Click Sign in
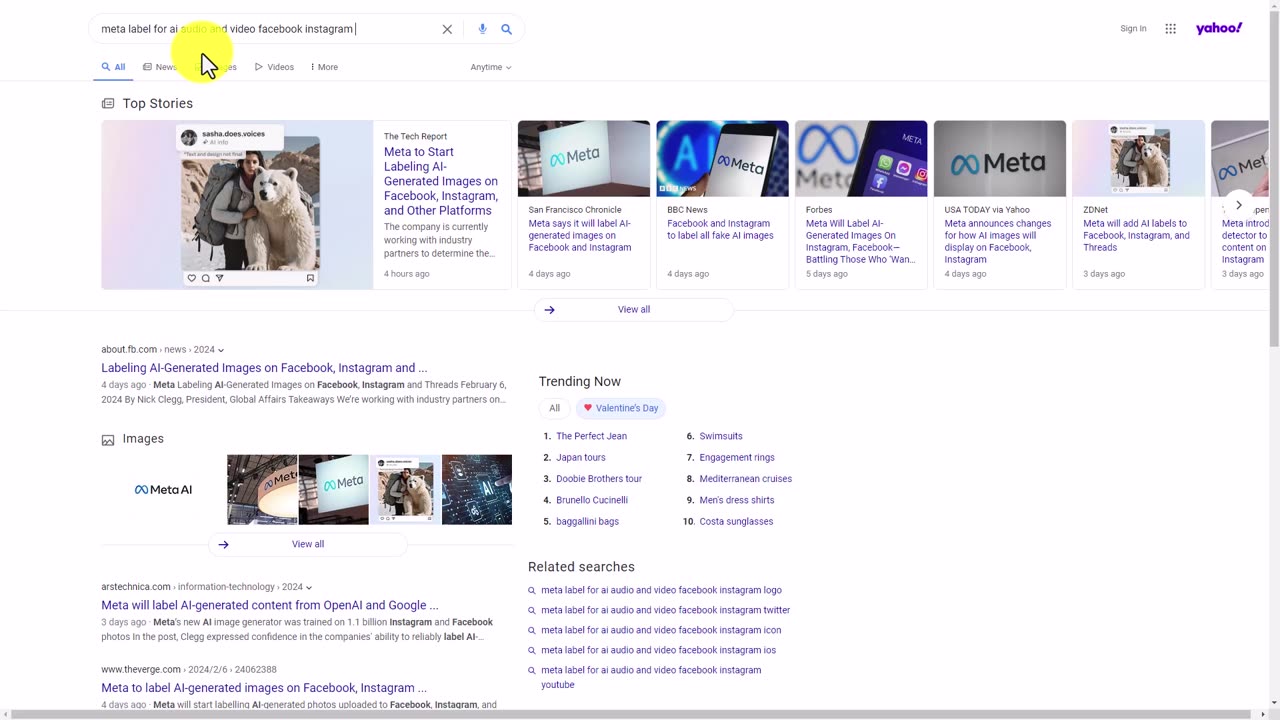The image size is (1280, 720). (x=1133, y=29)
